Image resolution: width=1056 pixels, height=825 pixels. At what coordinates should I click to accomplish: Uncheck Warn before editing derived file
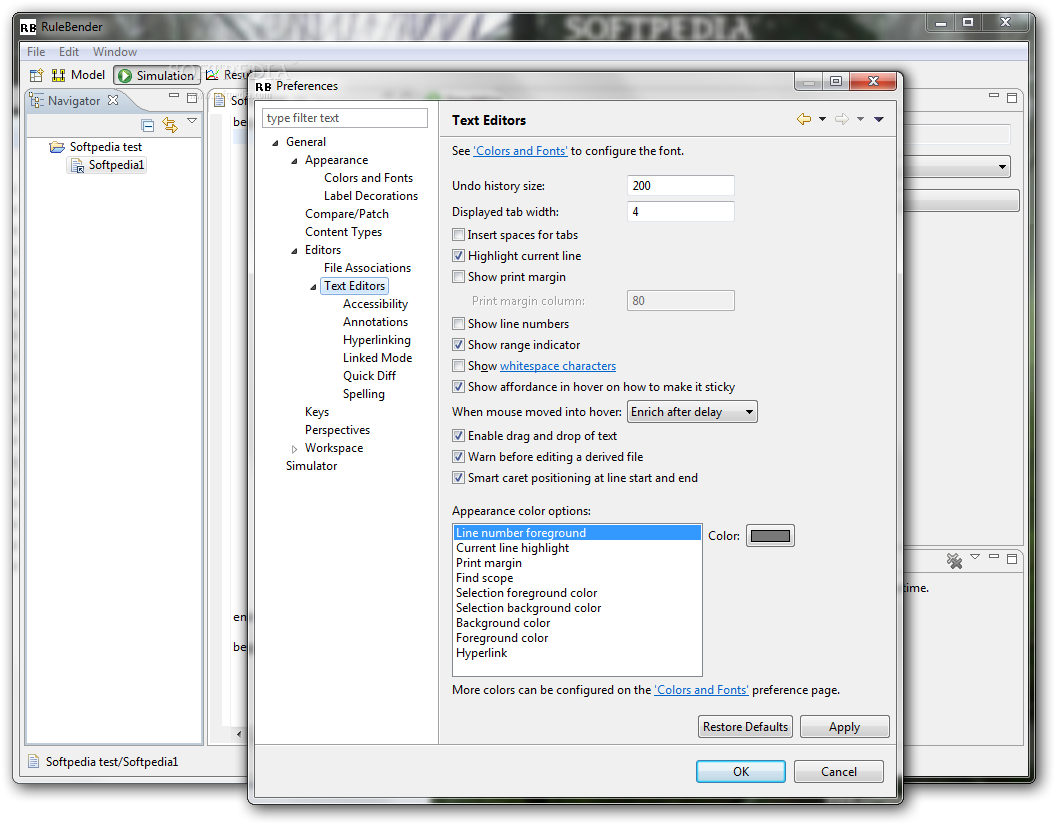click(459, 456)
